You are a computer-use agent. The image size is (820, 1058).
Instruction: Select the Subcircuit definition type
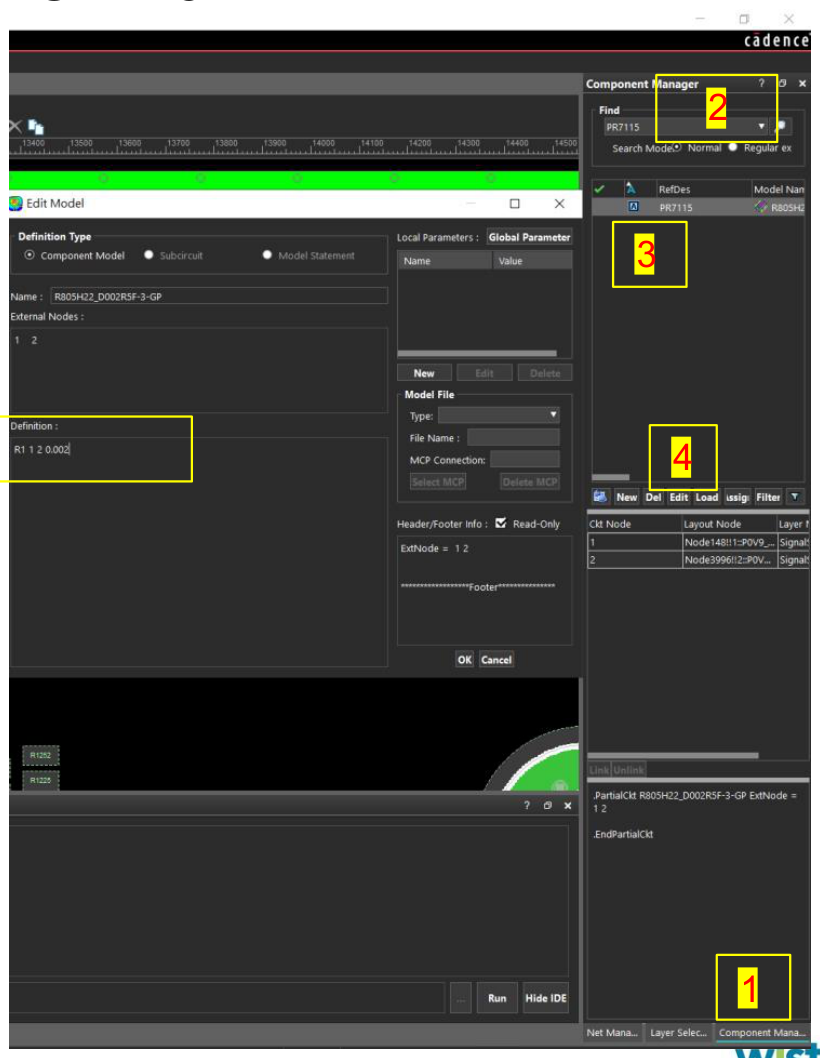[148, 255]
